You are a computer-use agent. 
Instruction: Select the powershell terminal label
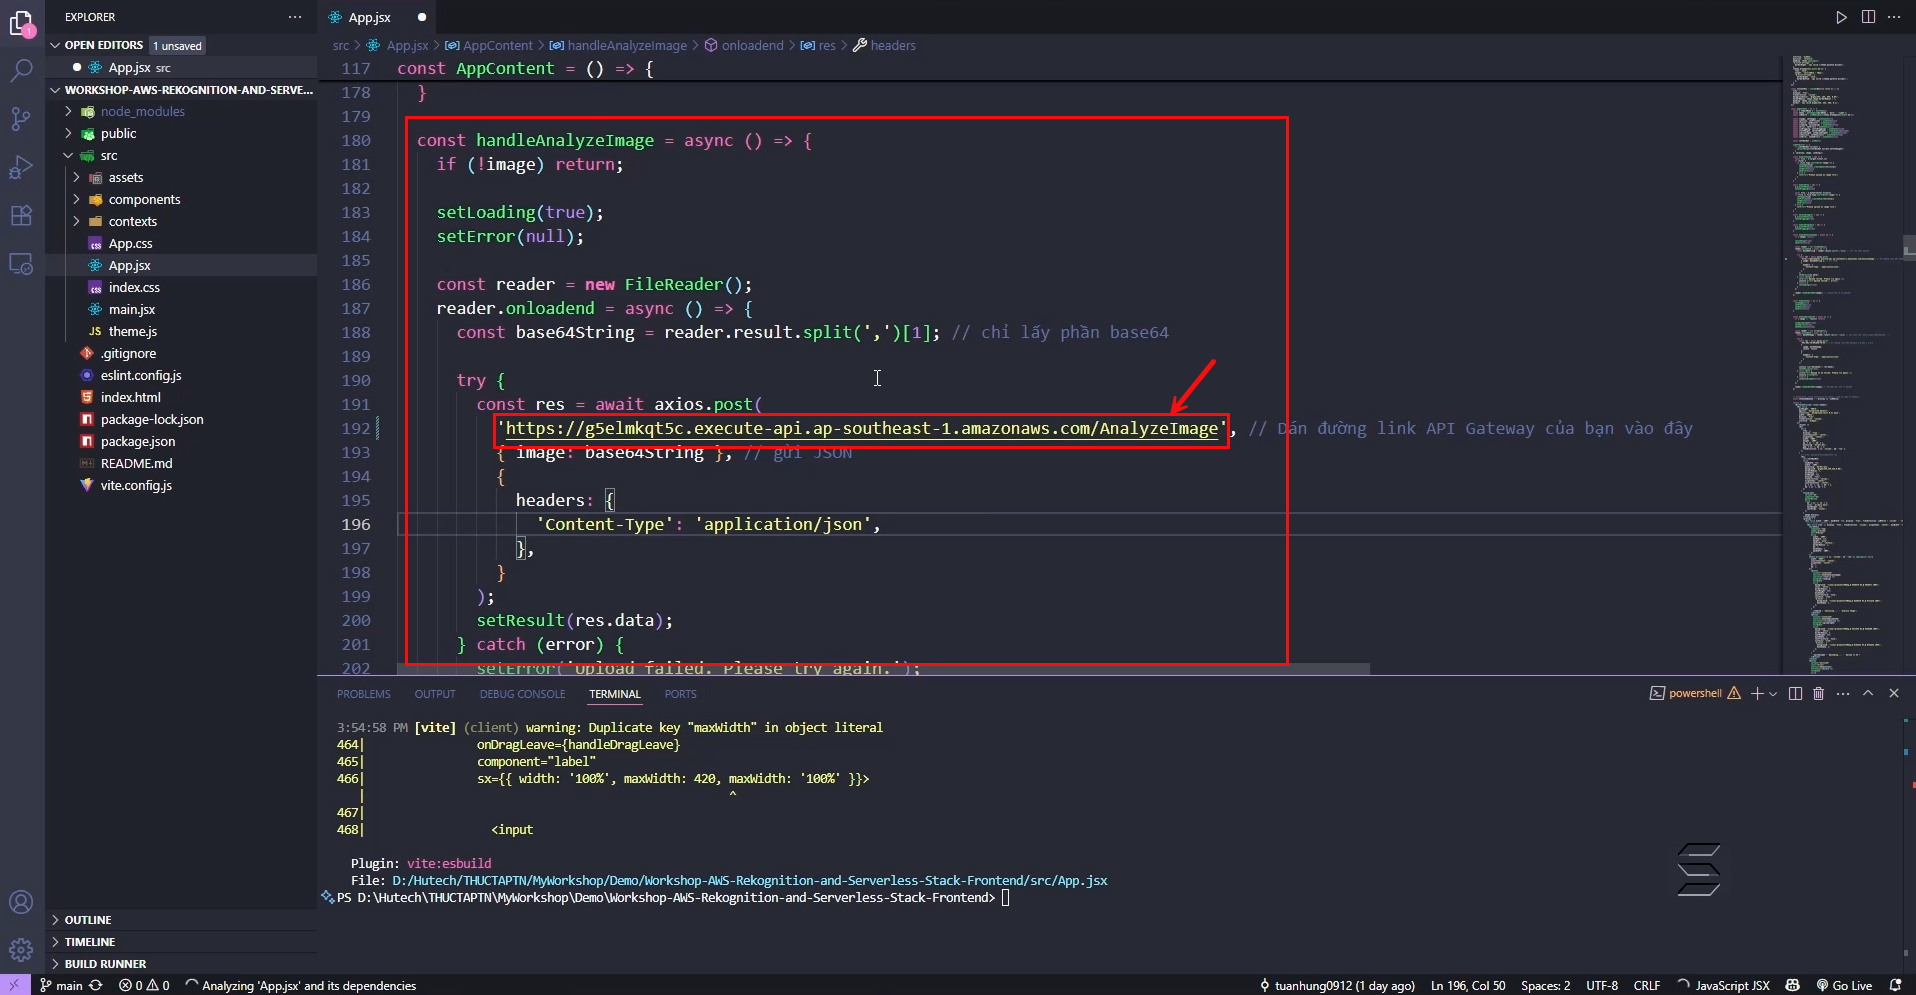pyautogui.click(x=1695, y=693)
